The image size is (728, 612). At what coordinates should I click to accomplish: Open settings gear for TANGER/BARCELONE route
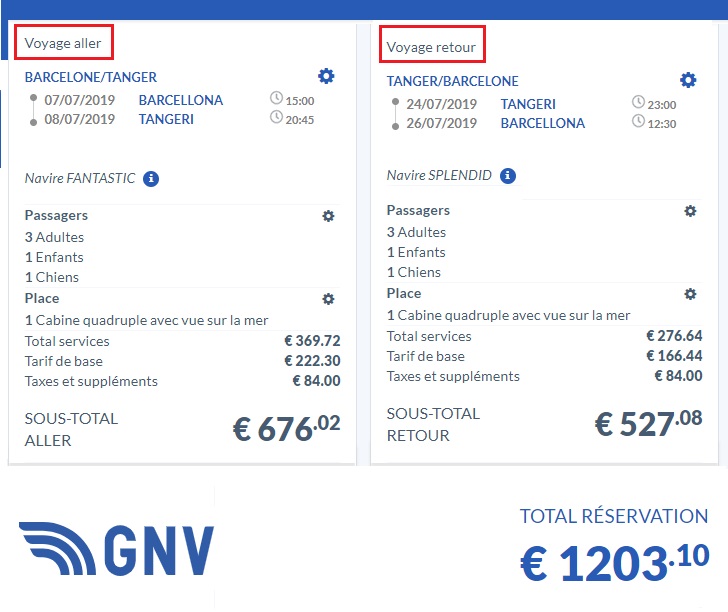(x=688, y=80)
